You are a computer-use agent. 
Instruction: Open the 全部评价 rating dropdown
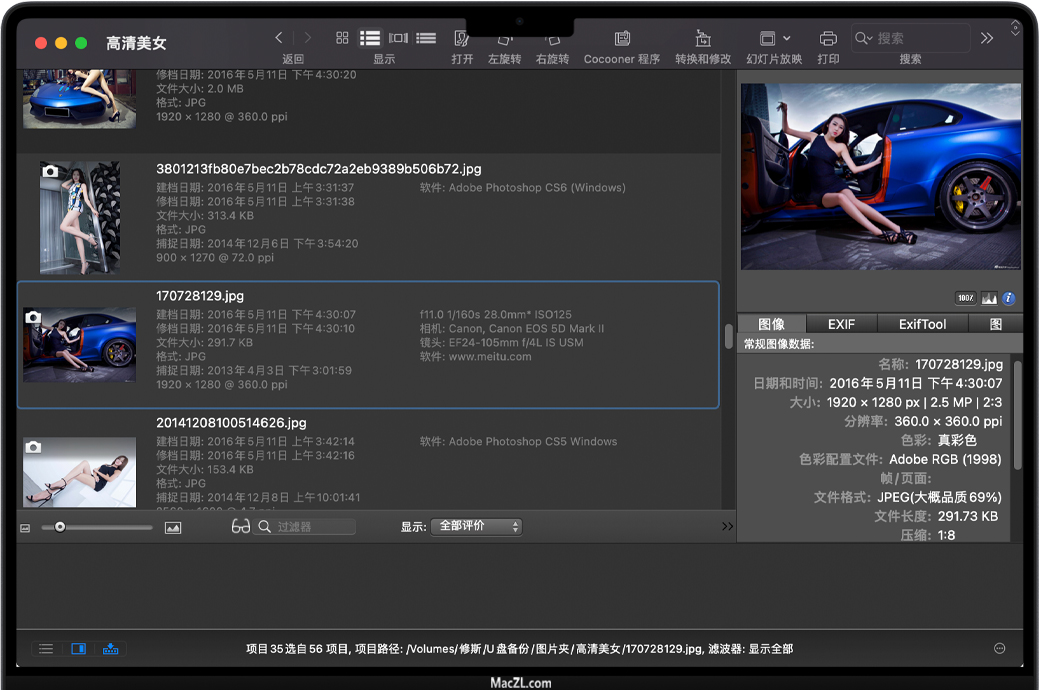[x=476, y=527]
